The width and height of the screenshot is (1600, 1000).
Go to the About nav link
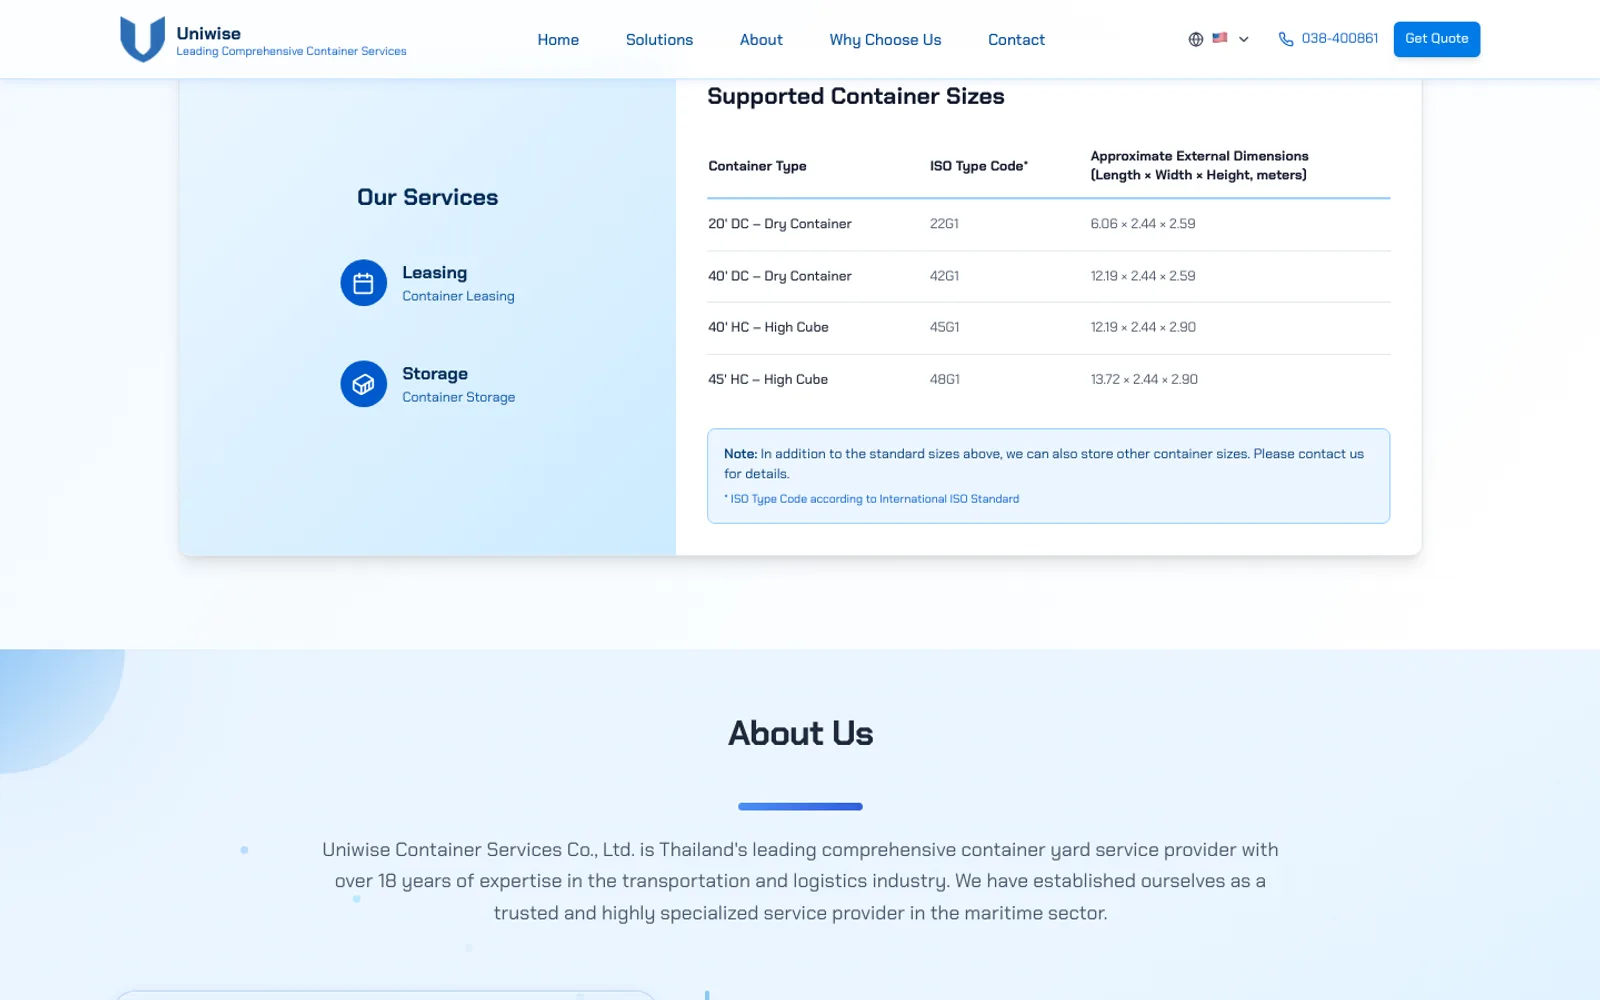[761, 40]
